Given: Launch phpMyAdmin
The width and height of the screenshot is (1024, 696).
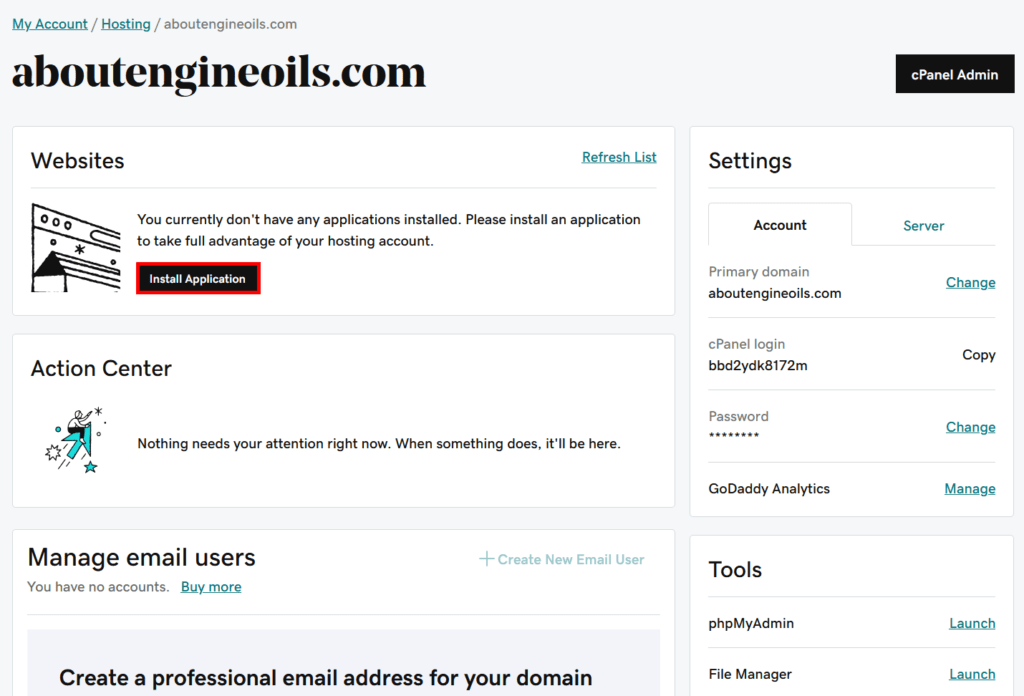Looking at the screenshot, I should (x=972, y=624).
